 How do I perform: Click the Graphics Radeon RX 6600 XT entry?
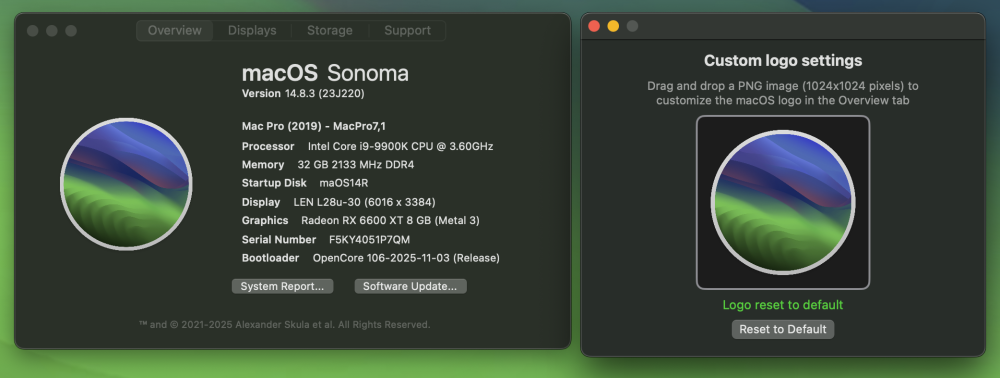(390, 221)
